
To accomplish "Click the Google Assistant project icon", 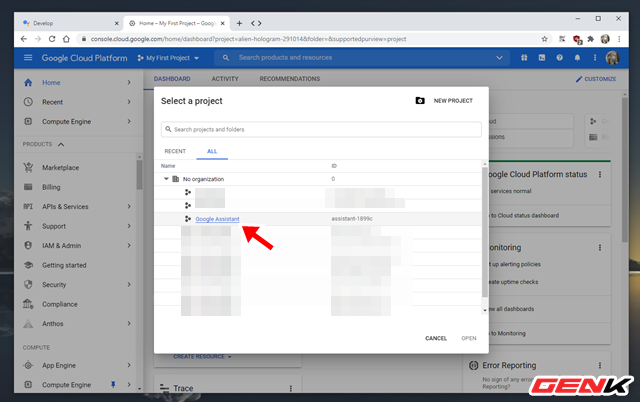I will (x=188, y=219).
